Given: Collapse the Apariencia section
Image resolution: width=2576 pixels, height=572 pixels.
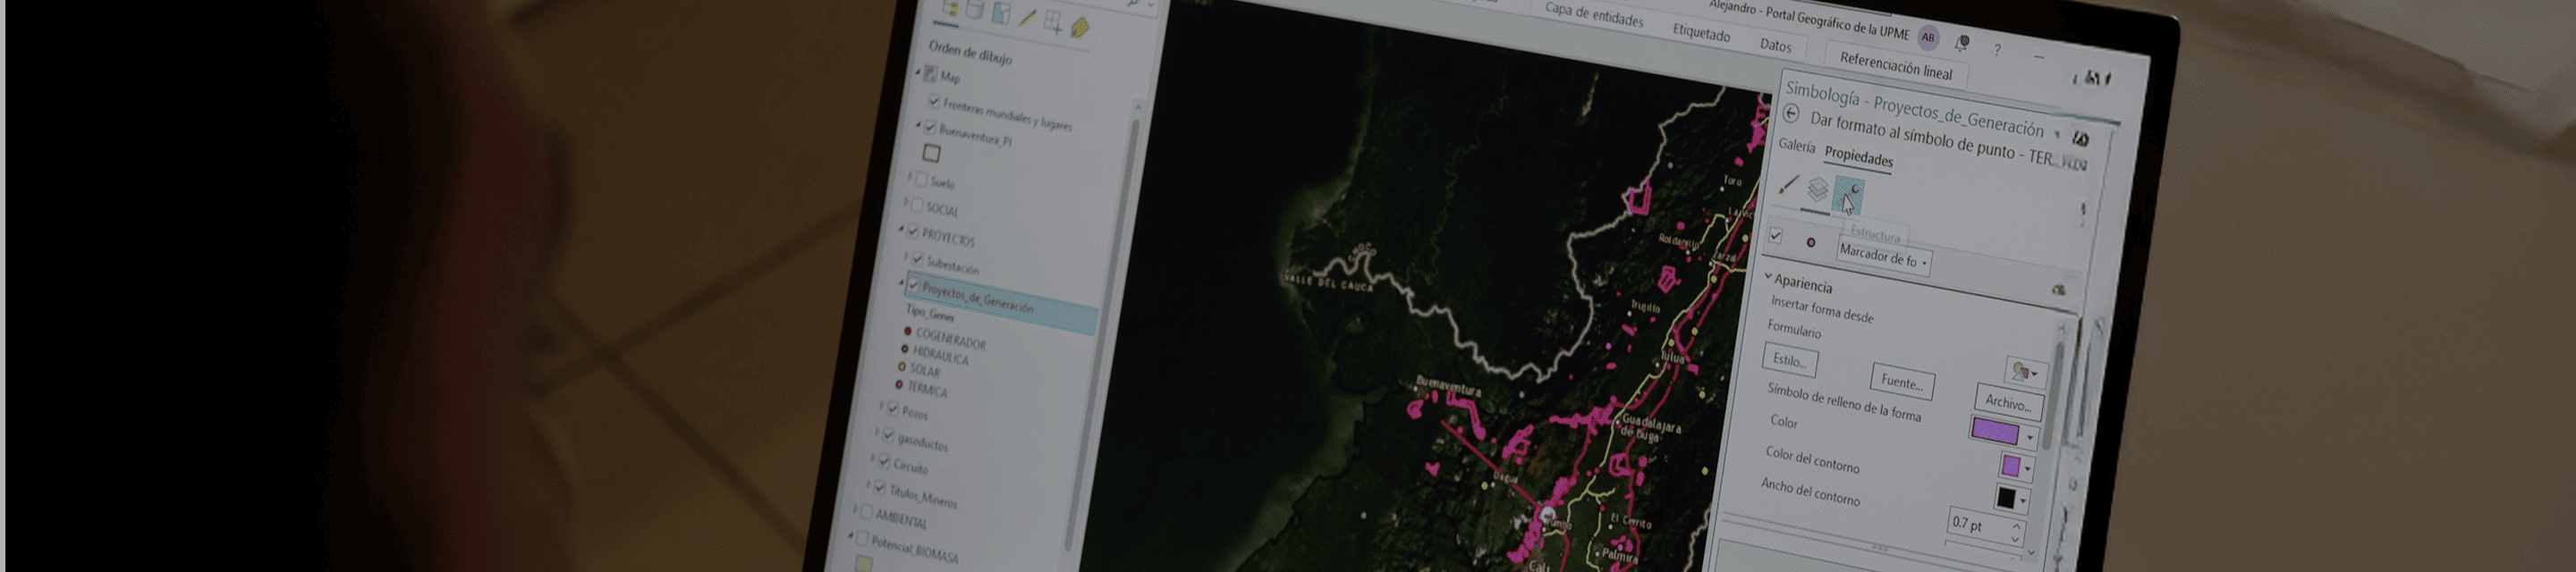Looking at the screenshot, I should (x=1768, y=278).
